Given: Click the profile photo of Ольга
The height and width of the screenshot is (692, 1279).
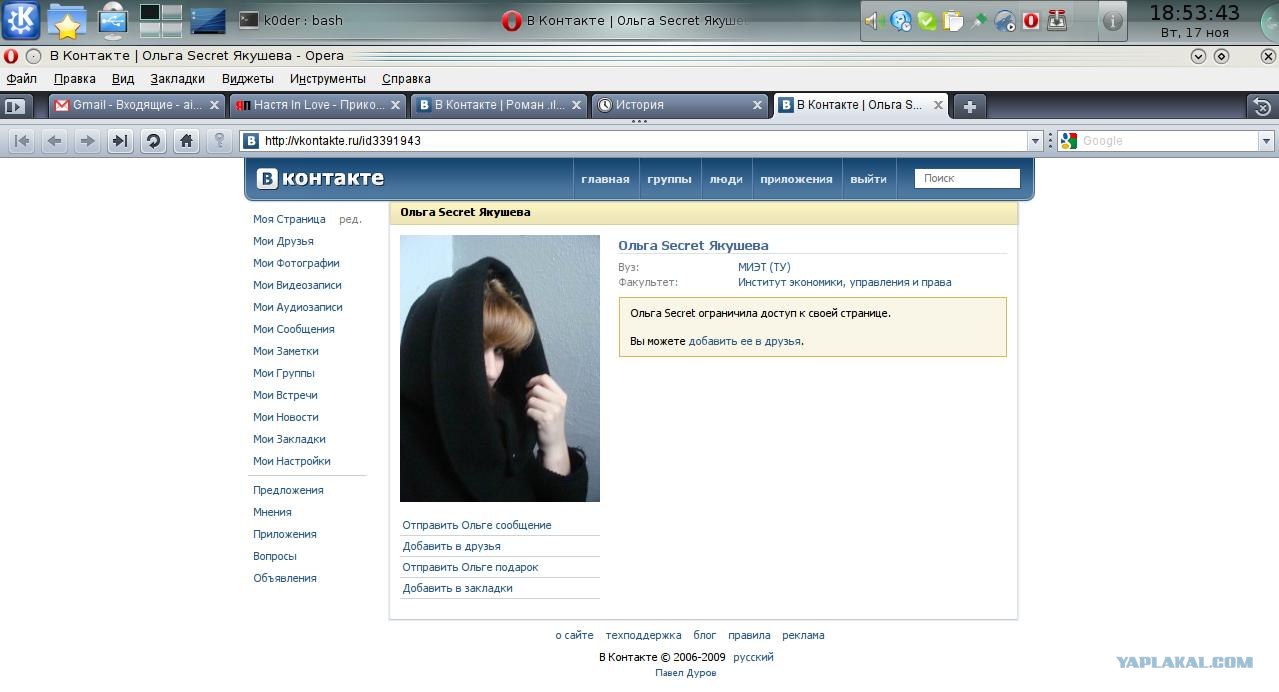Looking at the screenshot, I should tap(500, 368).
